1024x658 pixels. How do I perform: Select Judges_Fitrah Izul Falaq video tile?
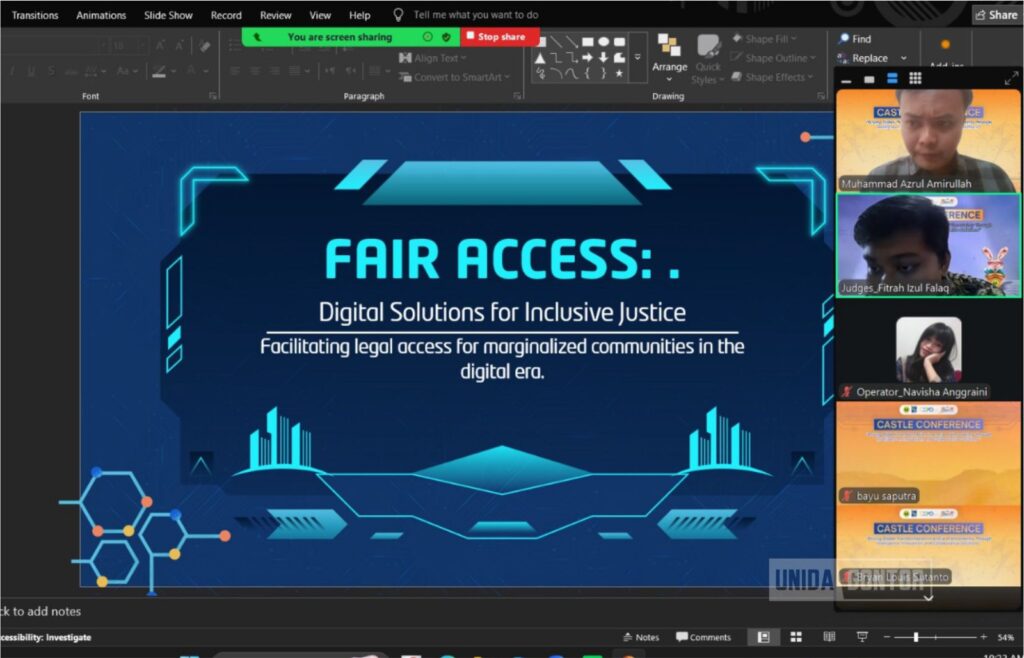tap(928, 245)
